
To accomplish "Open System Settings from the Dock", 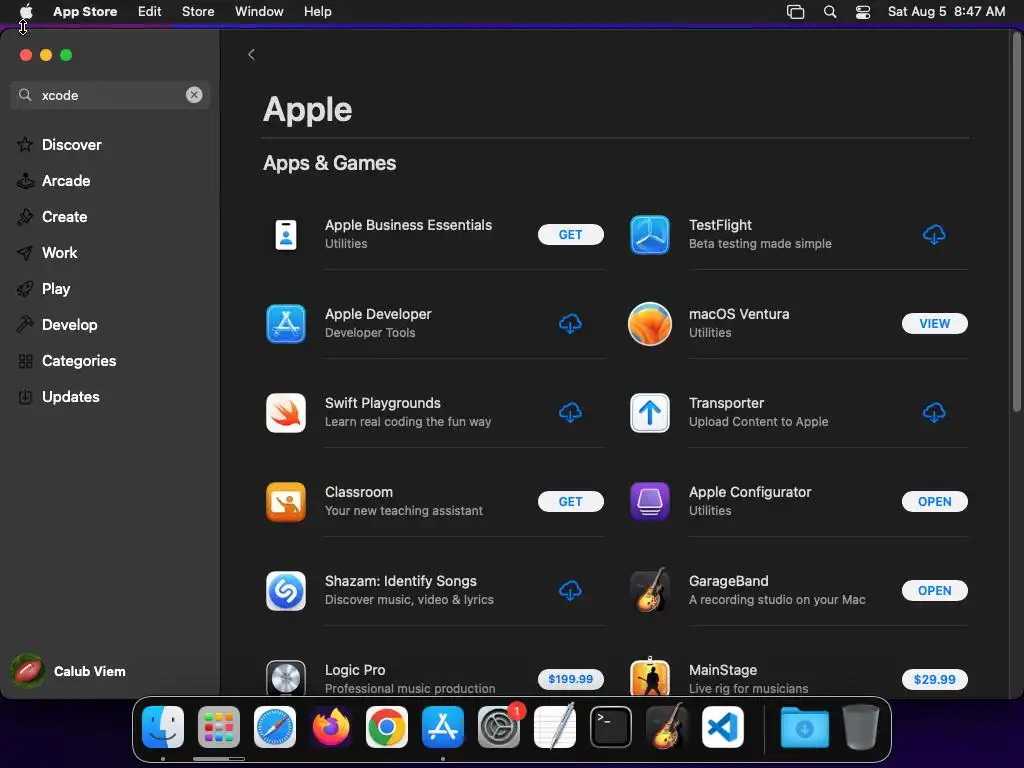I will pos(499,727).
